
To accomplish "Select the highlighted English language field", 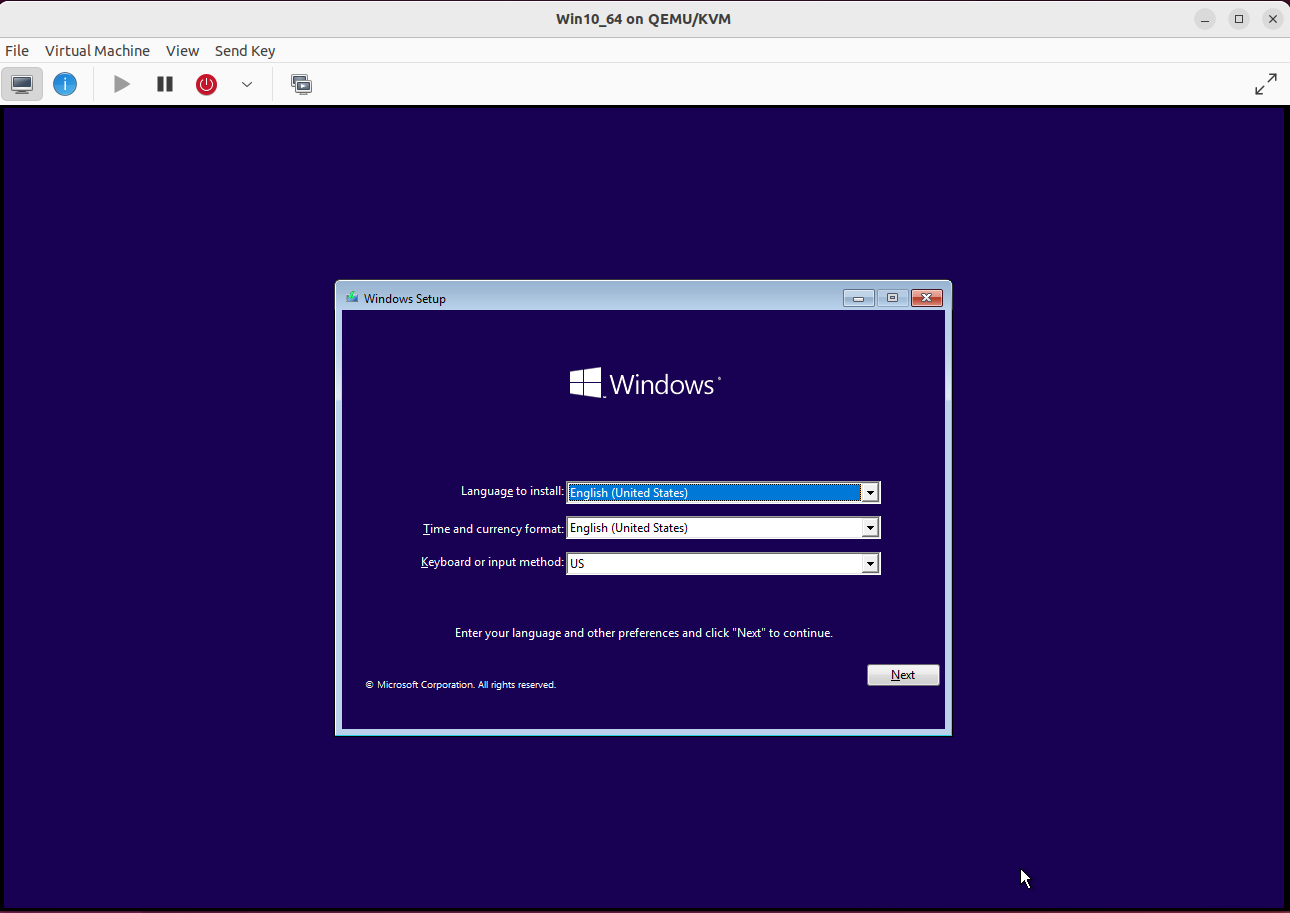I will point(710,492).
